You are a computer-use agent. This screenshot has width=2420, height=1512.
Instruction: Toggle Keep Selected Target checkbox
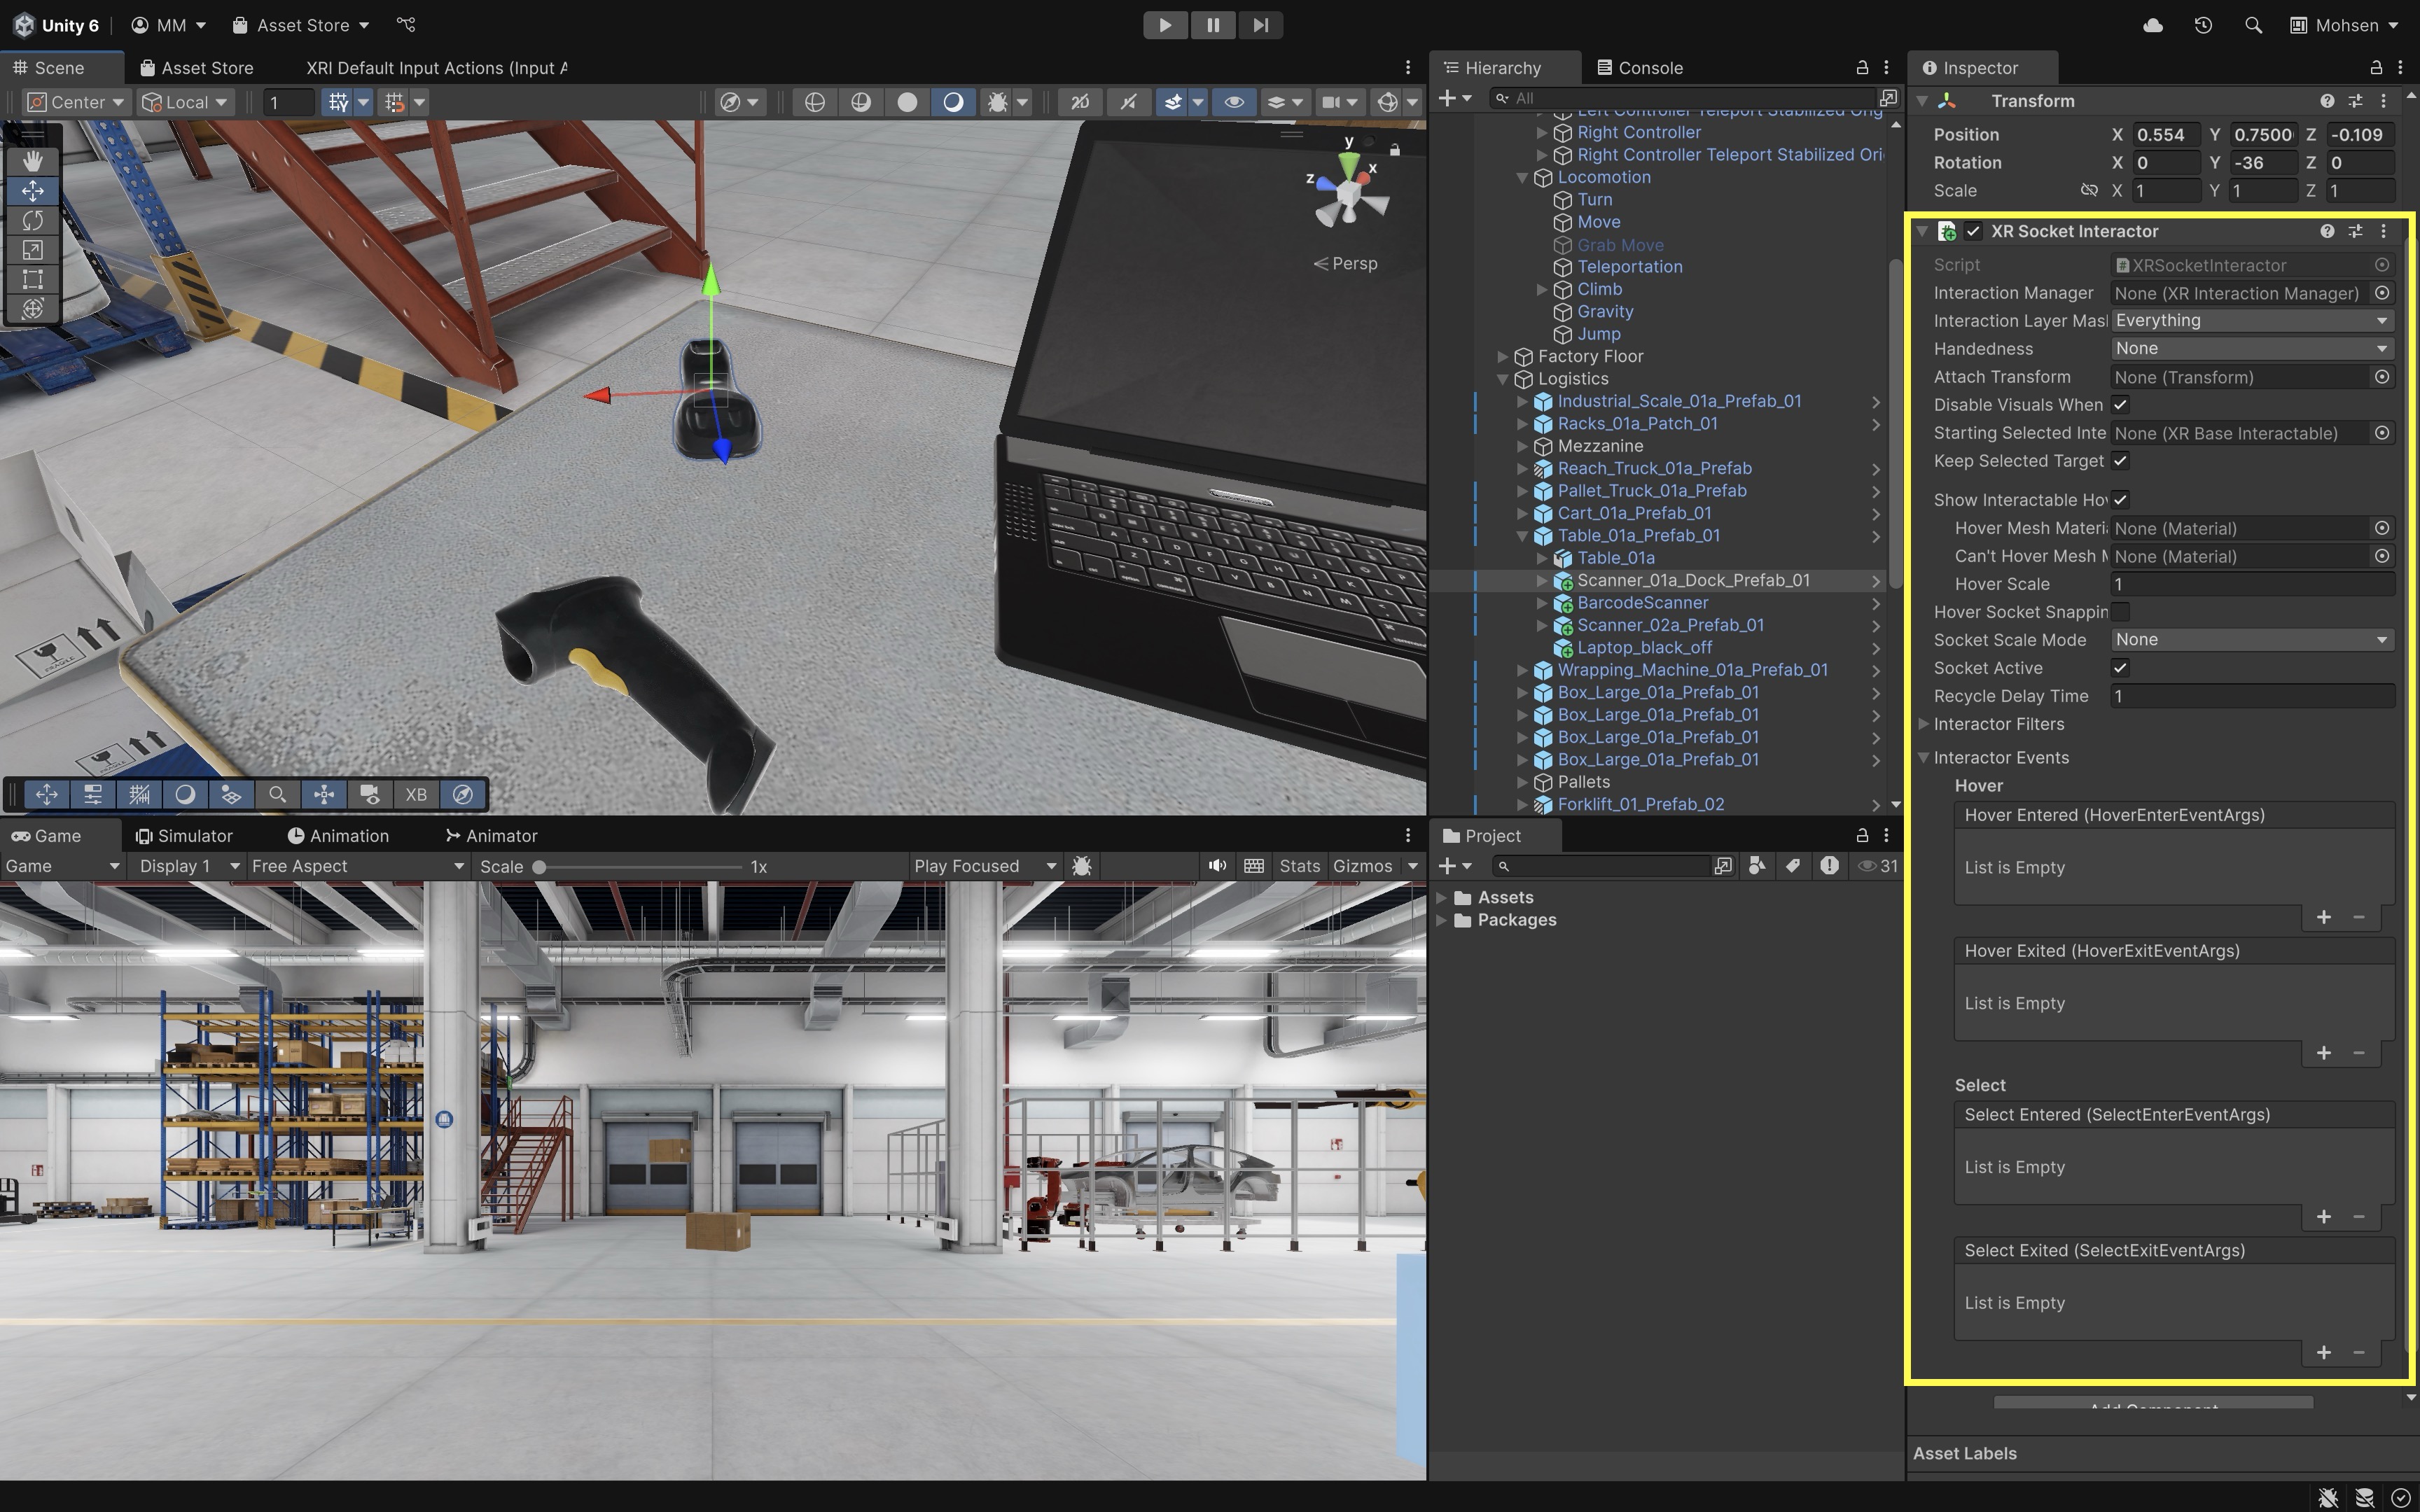[2120, 460]
